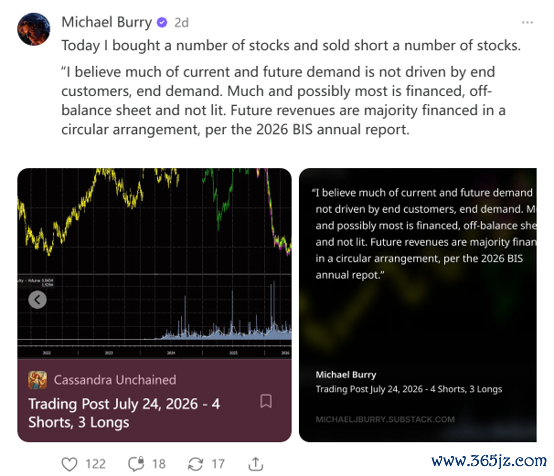Open the quote card image
The image size is (554, 476).
click(x=418, y=305)
